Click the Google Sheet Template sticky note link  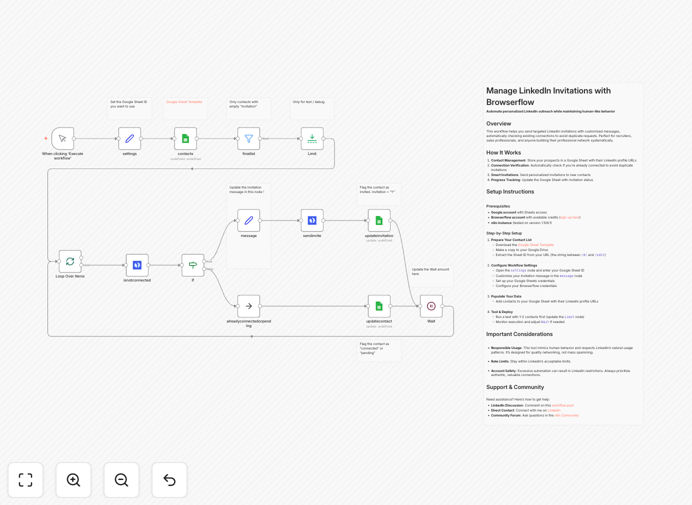pos(184,102)
